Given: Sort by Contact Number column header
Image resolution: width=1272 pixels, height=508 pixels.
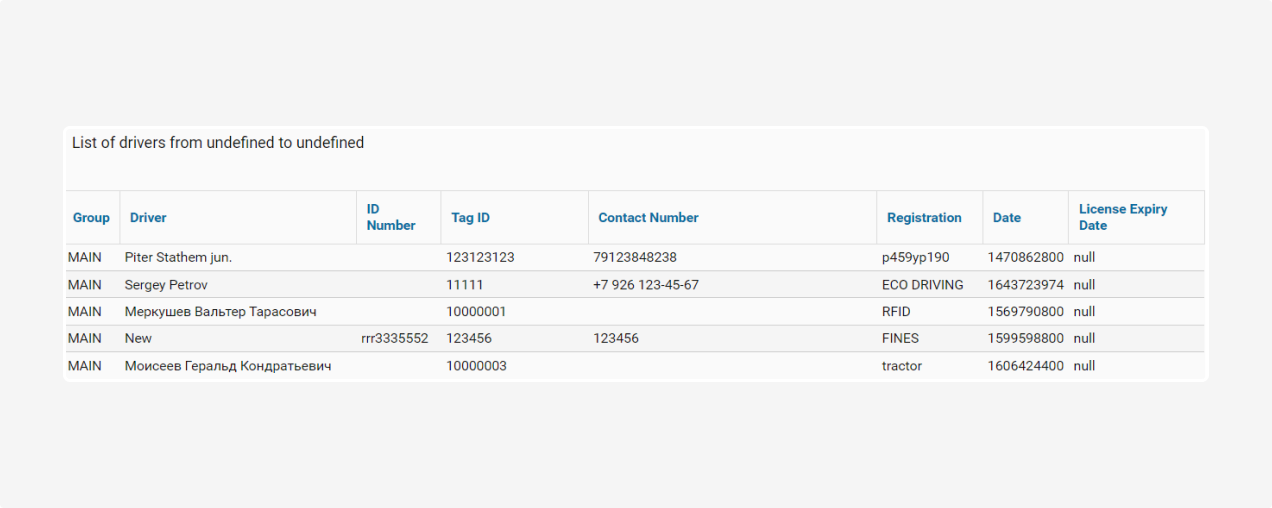Looking at the screenshot, I should click(x=648, y=218).
